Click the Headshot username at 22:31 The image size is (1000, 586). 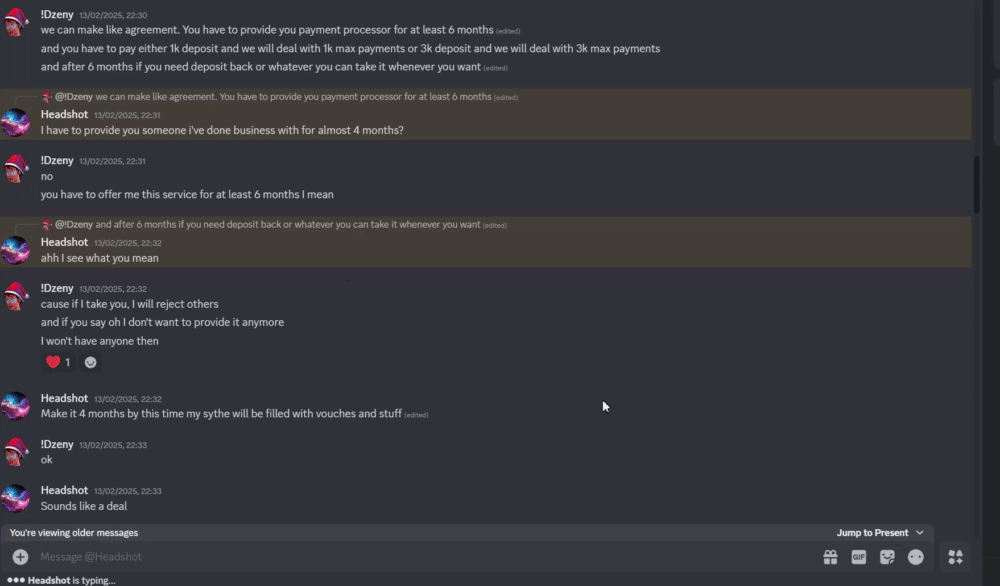tap(64, 114)
